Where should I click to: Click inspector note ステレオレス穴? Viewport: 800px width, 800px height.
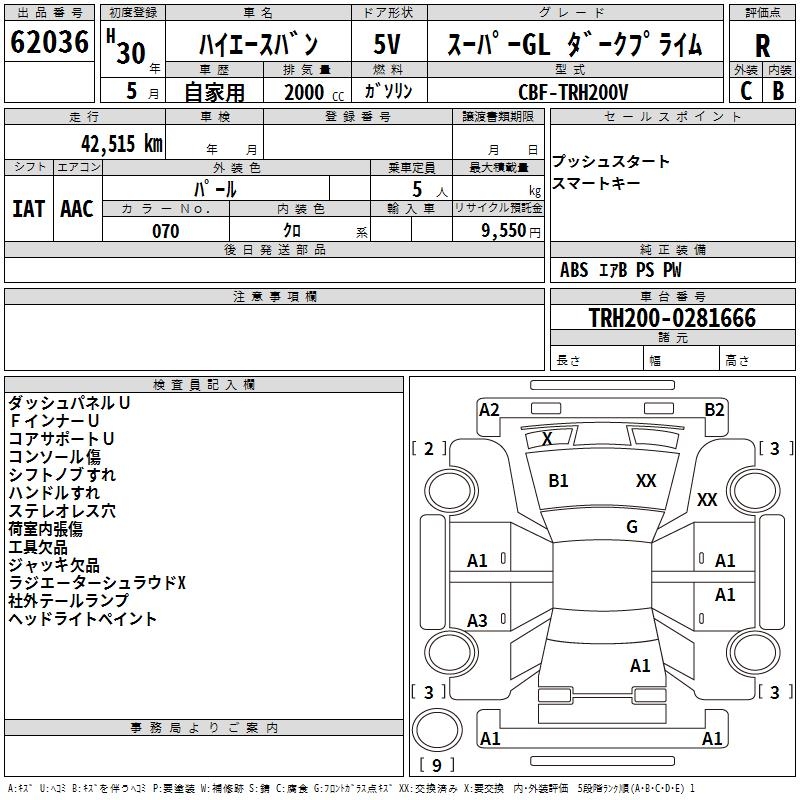coord(62,511)
